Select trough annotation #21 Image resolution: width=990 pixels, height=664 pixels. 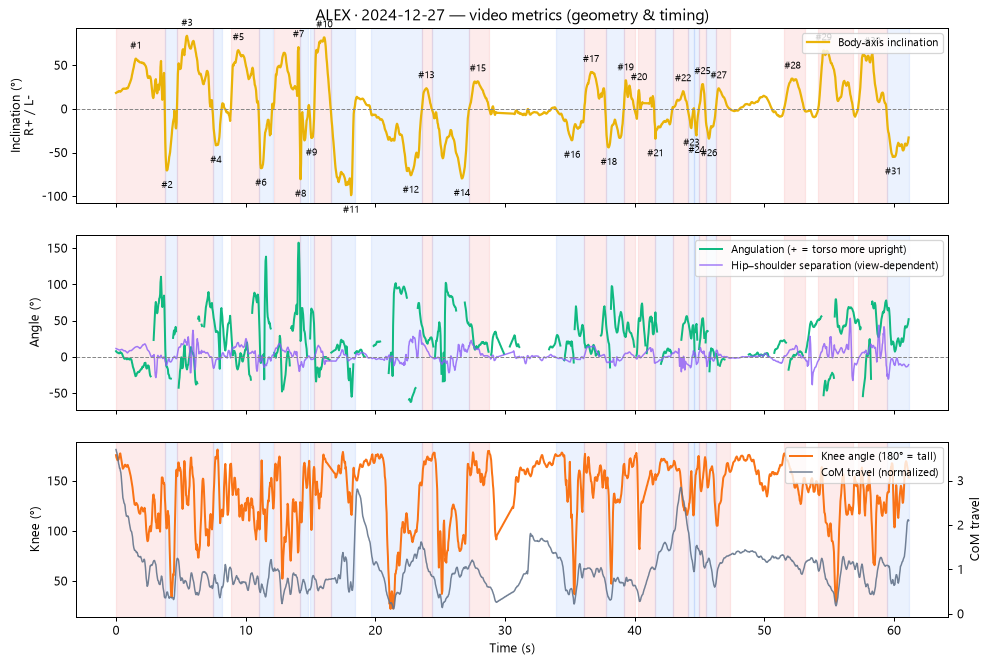pyautogui.click(x=655, y=153)
